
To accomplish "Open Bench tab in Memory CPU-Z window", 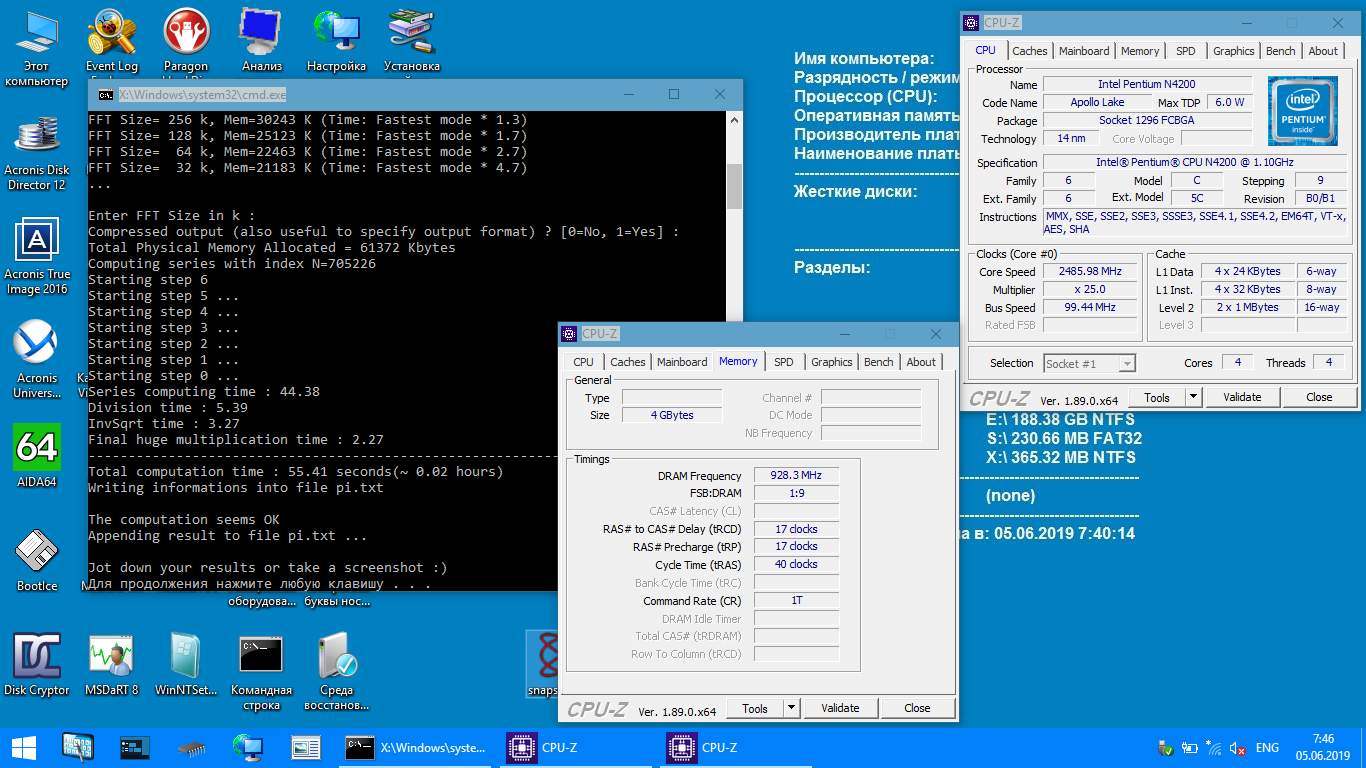I will (x=879, y=362).
